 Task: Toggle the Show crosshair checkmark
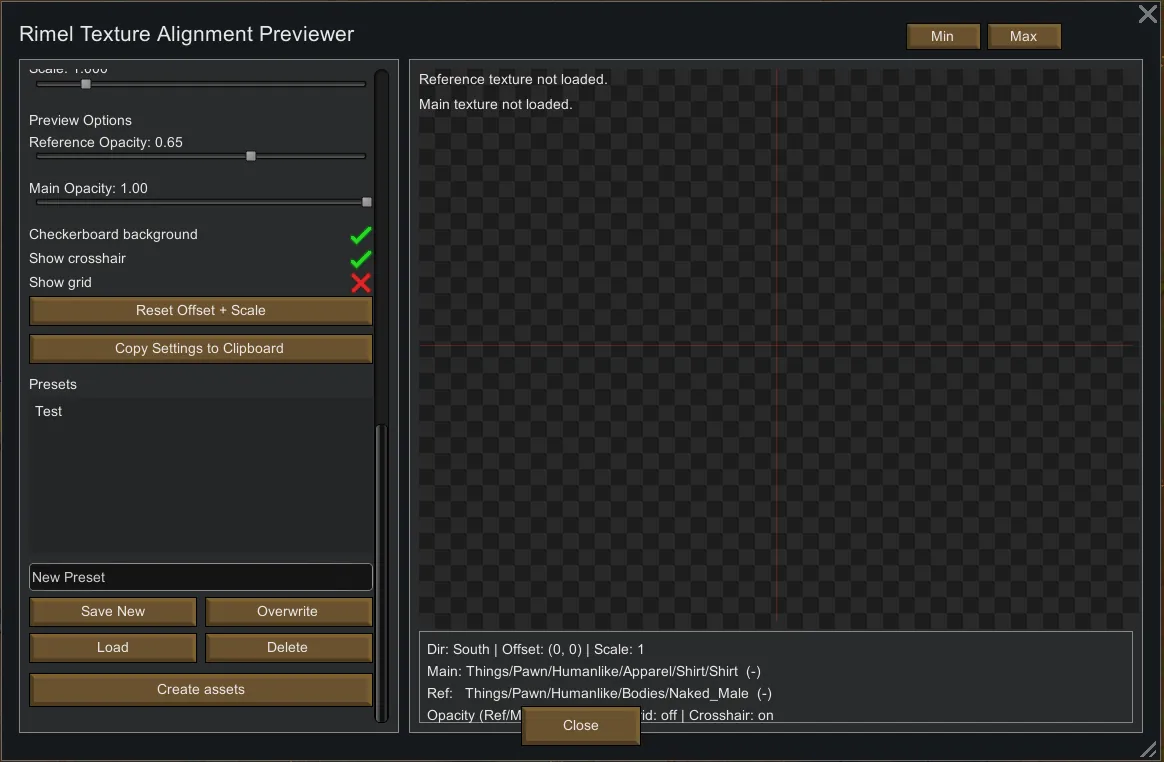click(x=361, y=259)
